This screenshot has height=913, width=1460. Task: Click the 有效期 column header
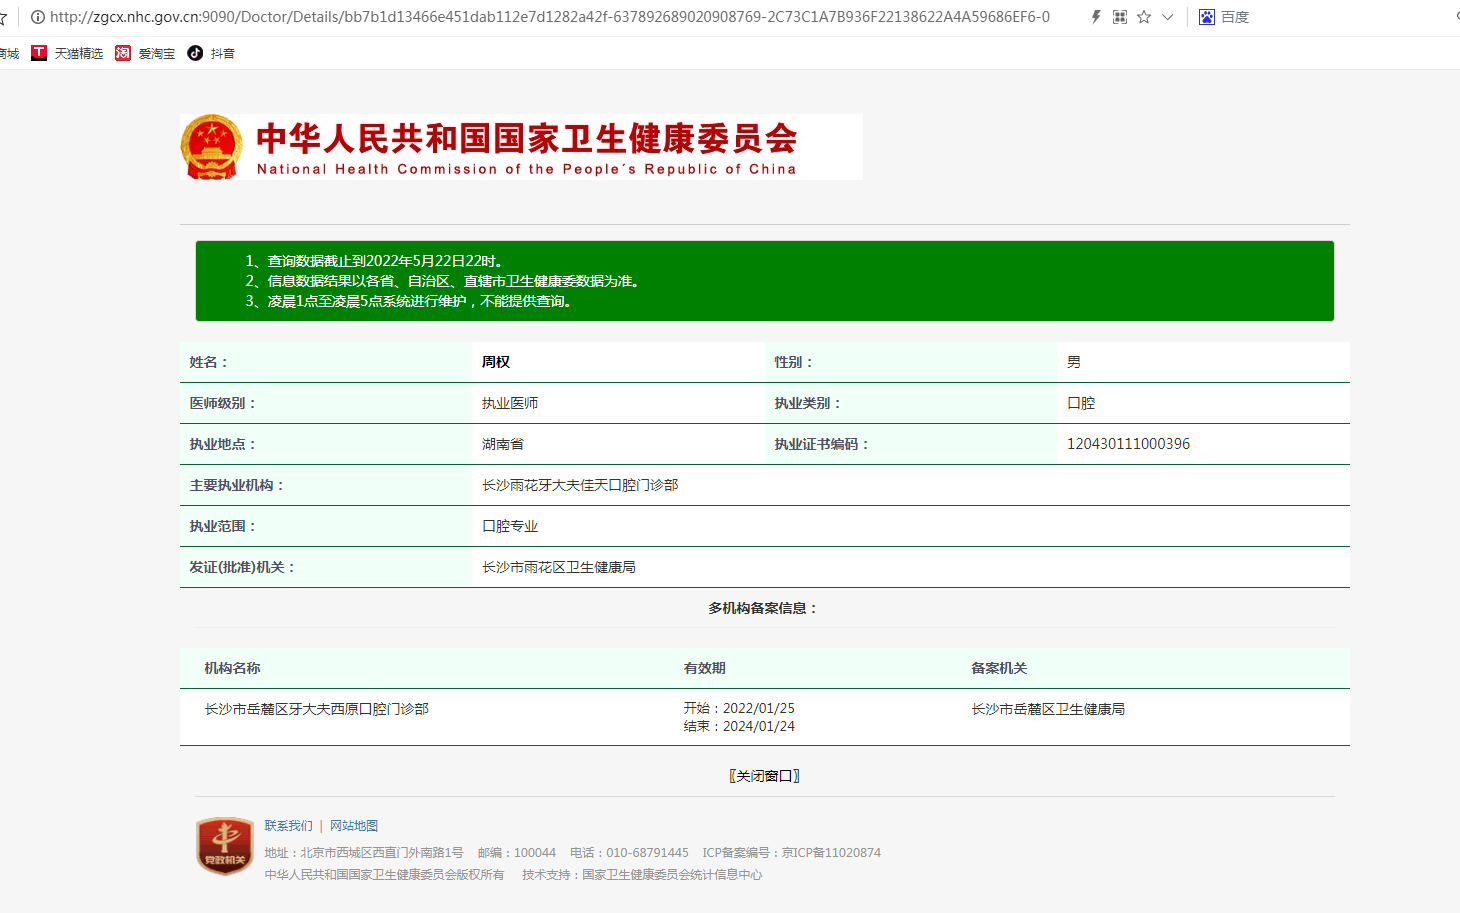(705, 668)
